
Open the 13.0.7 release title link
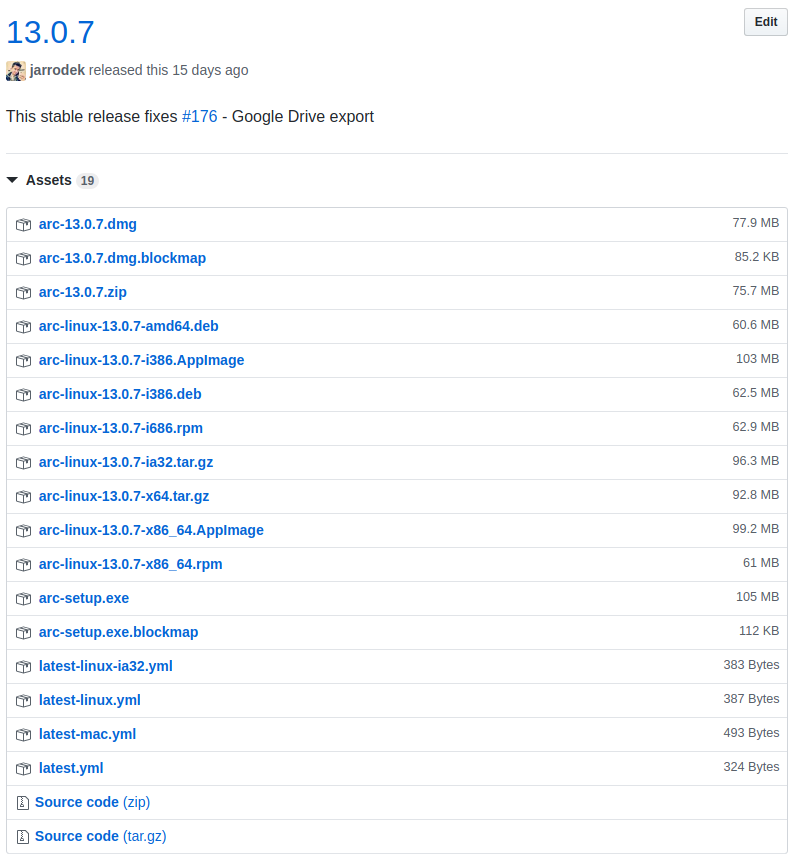pyautogui.click(x=50, y=32)
